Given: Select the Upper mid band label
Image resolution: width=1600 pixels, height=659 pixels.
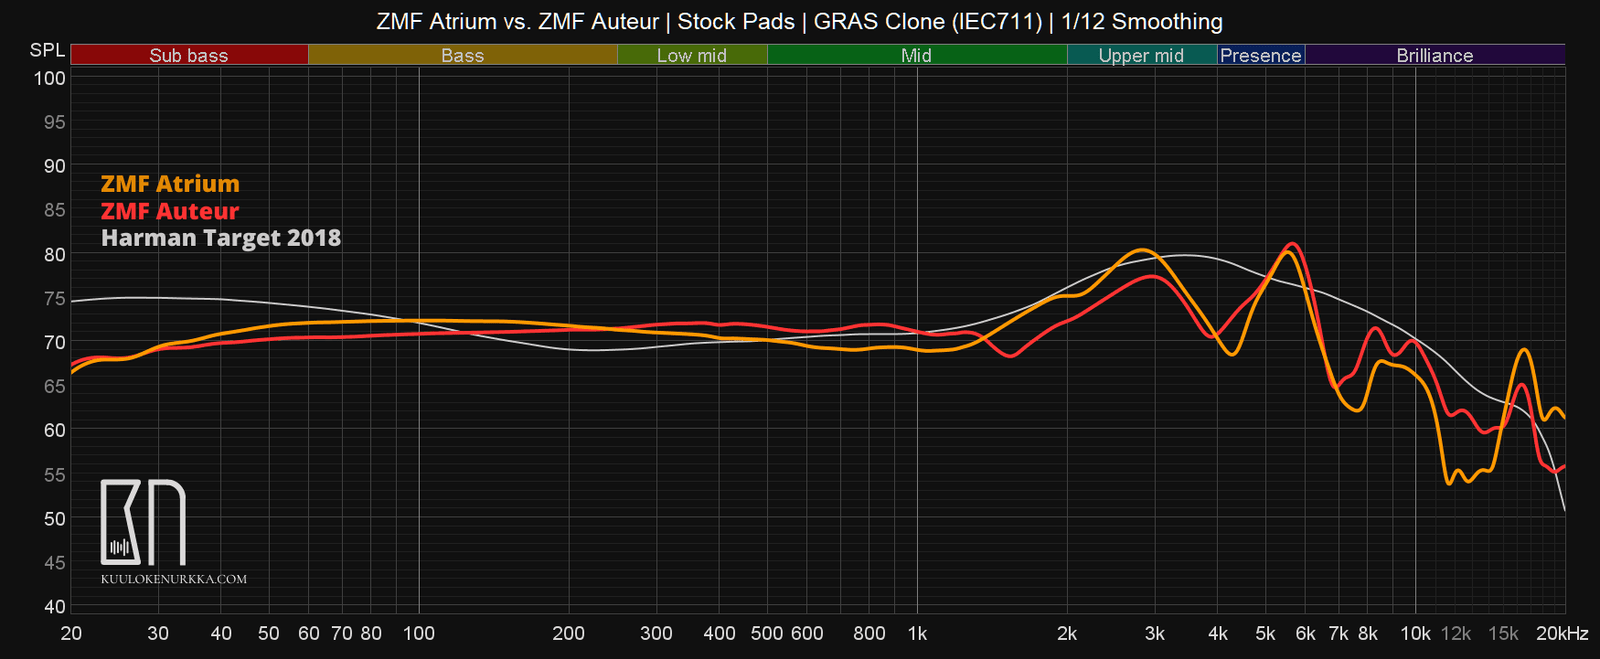Looking at the screenshot, I should pos(1141,56).
